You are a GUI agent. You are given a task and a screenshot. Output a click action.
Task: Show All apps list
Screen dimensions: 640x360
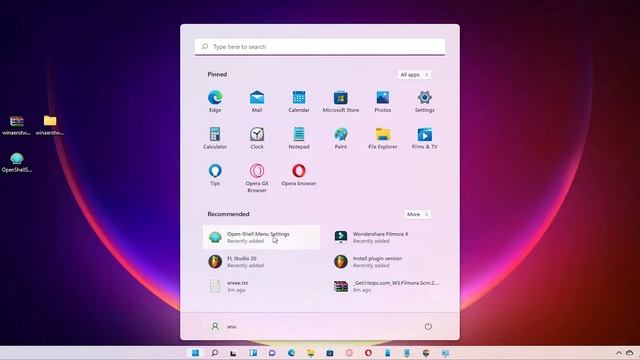point(414,75)
